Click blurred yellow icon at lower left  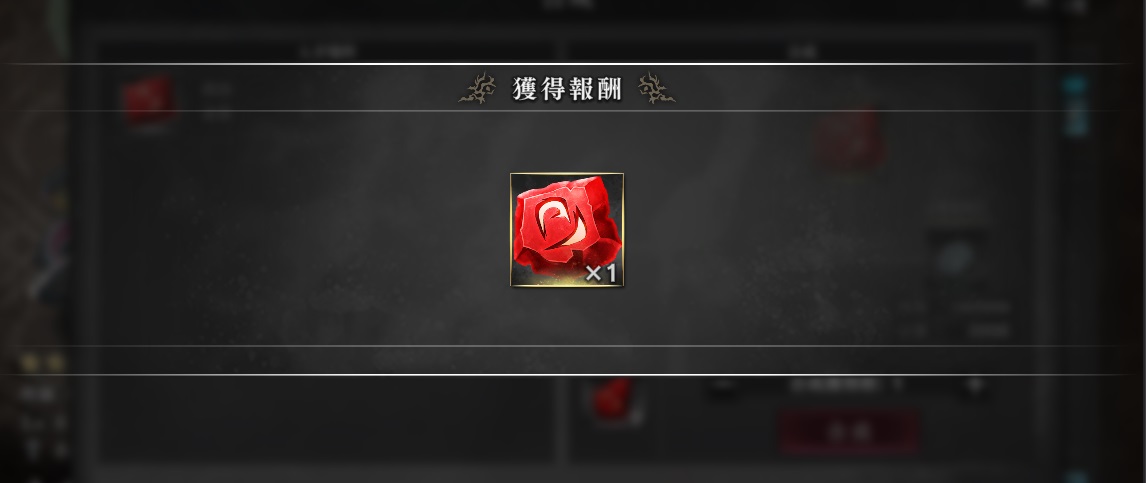click(x=42, y=362)
